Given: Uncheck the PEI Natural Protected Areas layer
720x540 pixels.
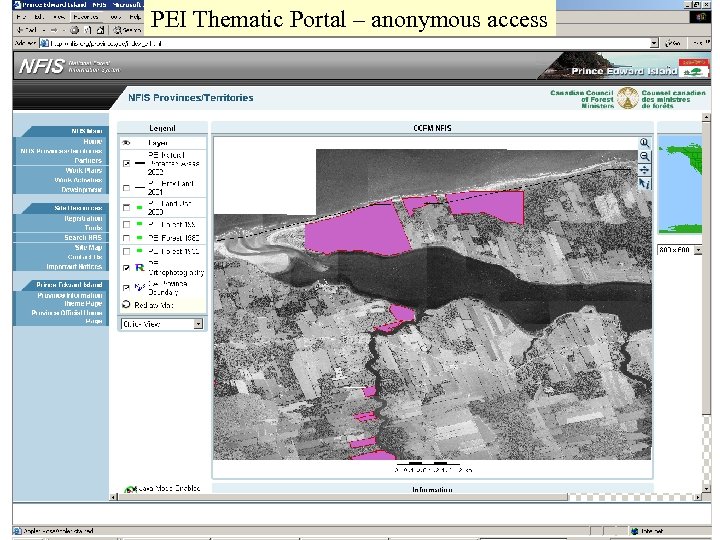Looking at the screenshot, I should click(126, 162).
